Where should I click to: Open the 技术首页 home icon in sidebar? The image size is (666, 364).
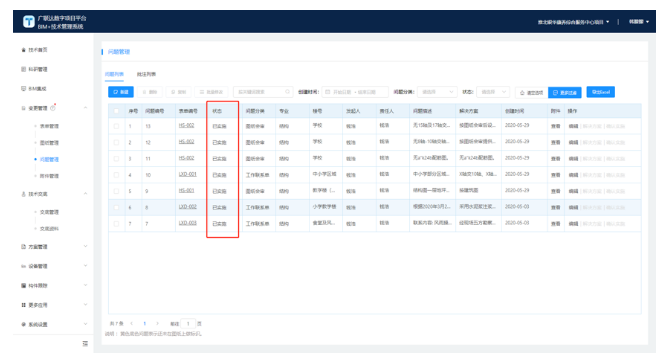(23, 50)
